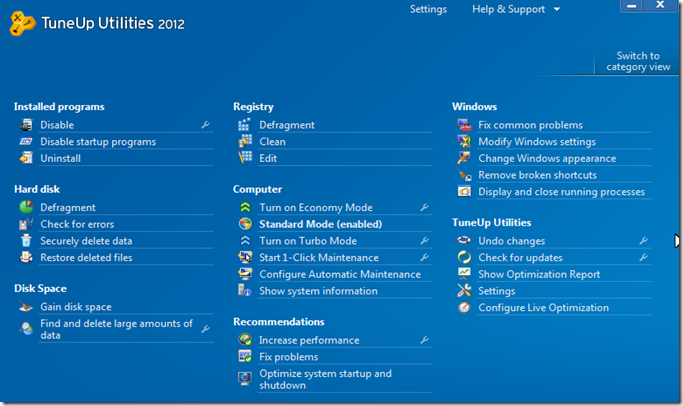This screenshot has width=683, height=406.
Task: Click the blue Turbo Mode chevron icon
Action: tap(245, 240)
